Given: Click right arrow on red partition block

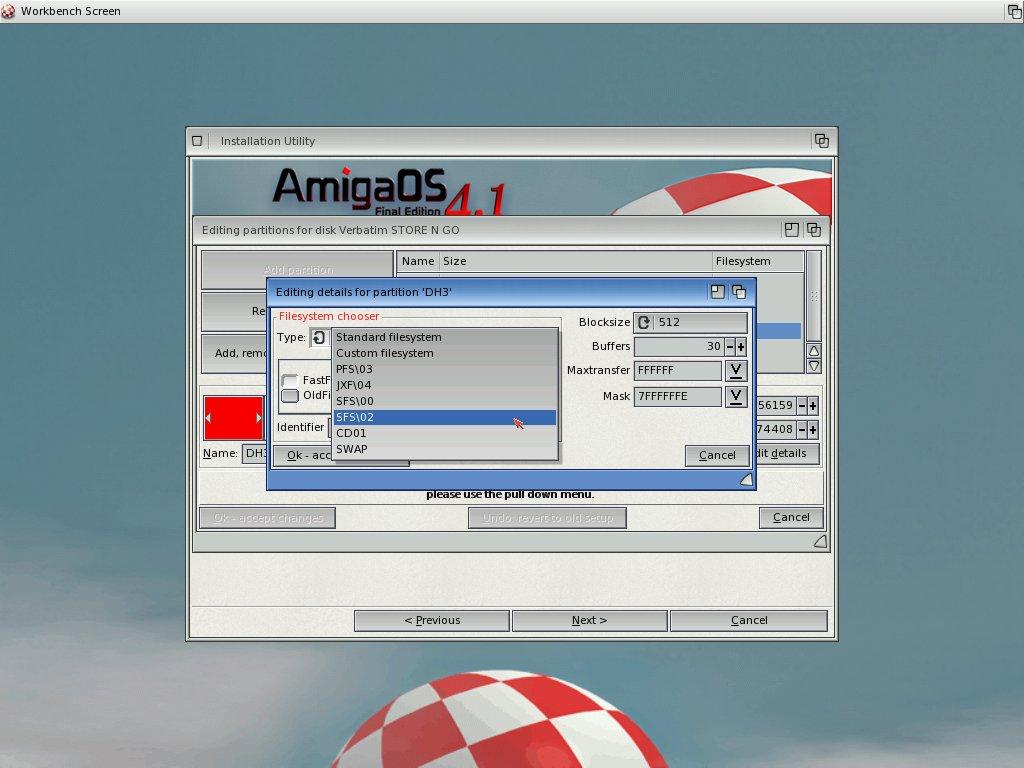Looking at the screenshot, I should [x=259, y=418].
